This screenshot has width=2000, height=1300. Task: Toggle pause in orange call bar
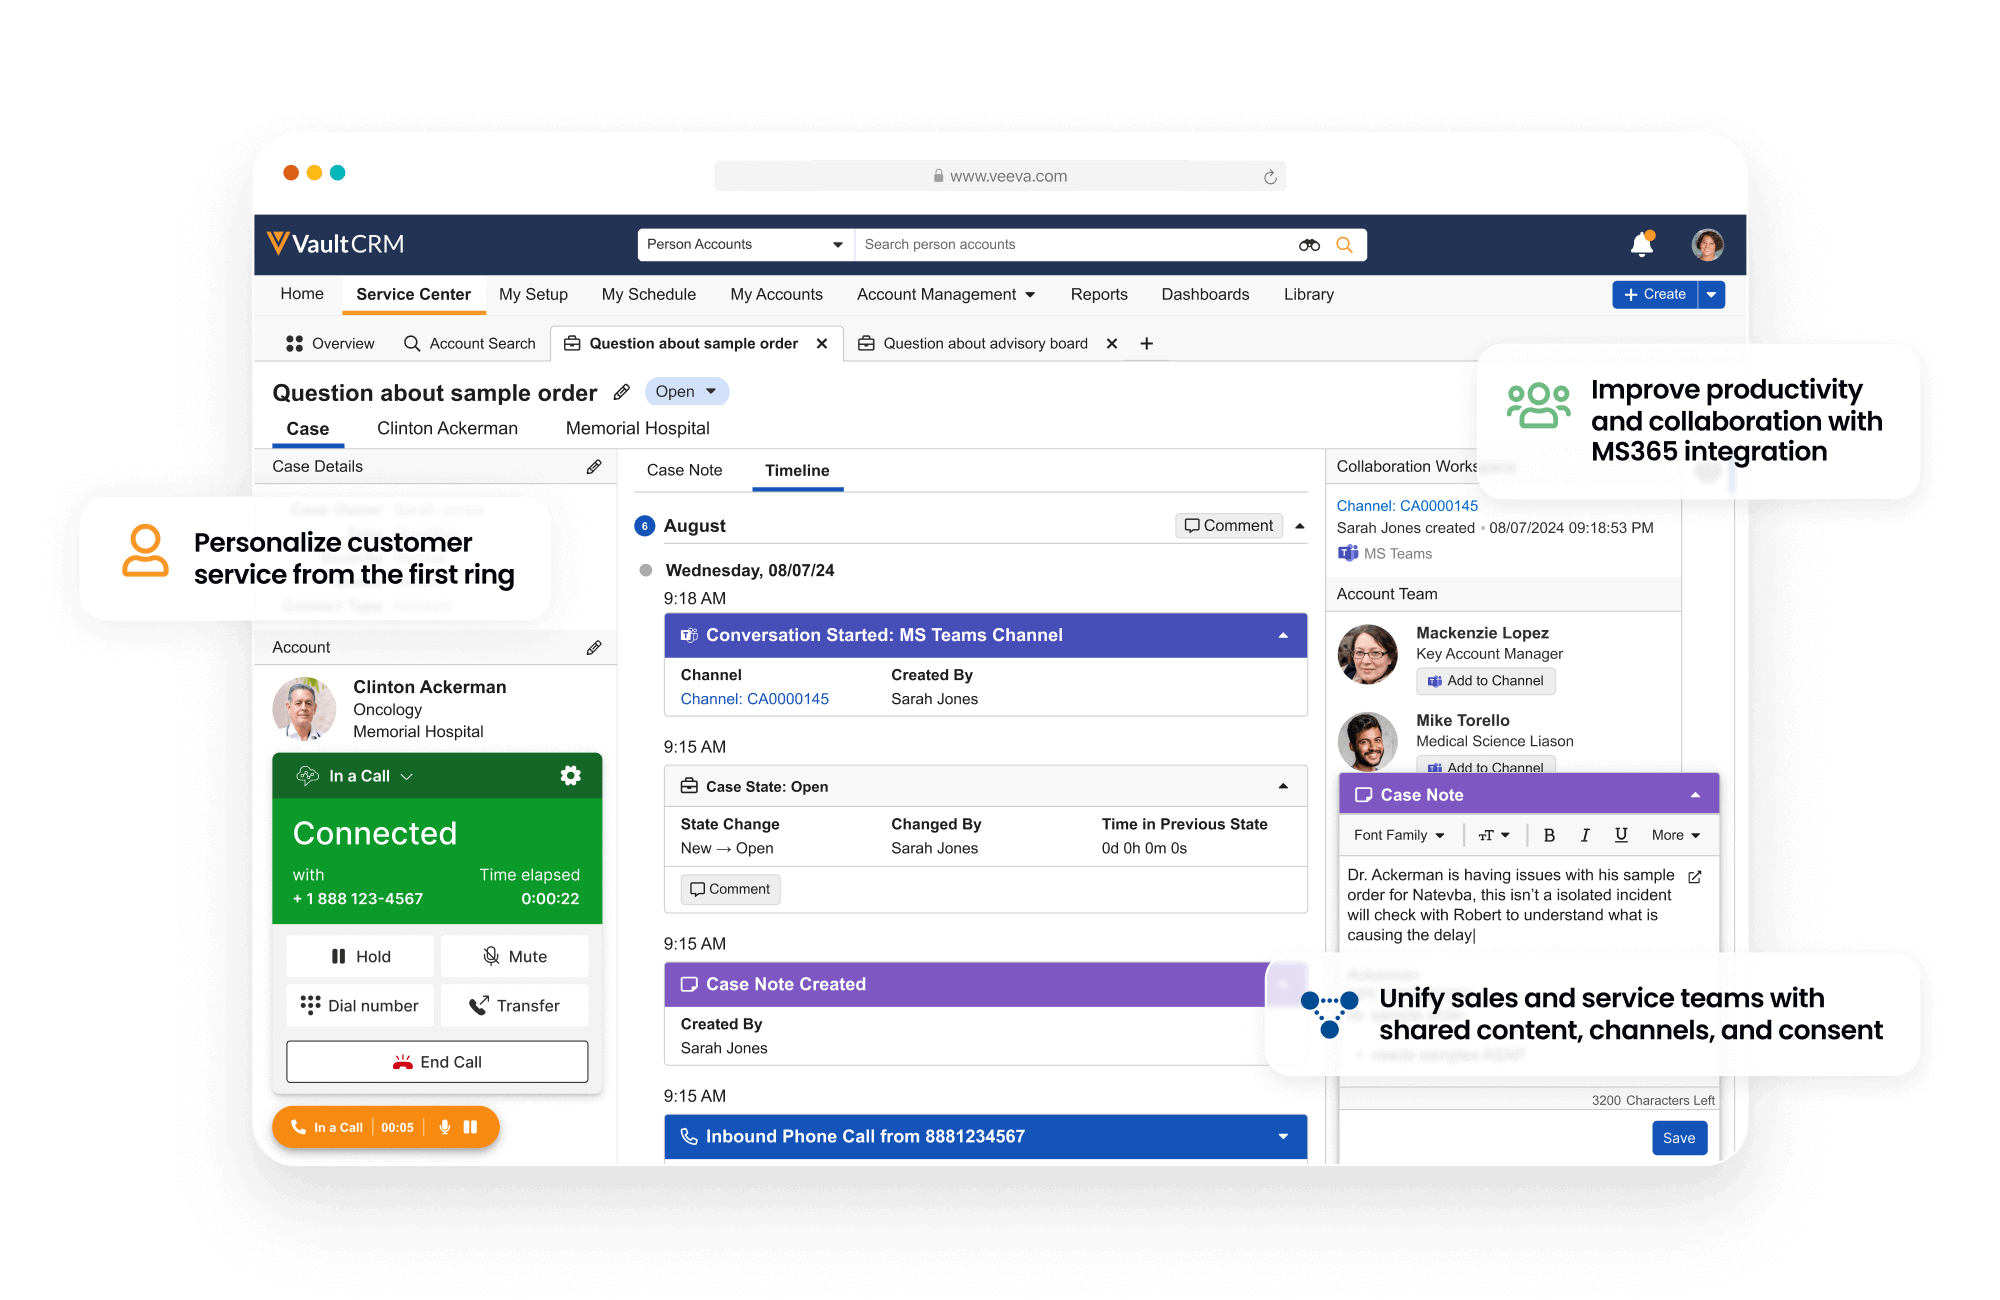pos(470,1127)
